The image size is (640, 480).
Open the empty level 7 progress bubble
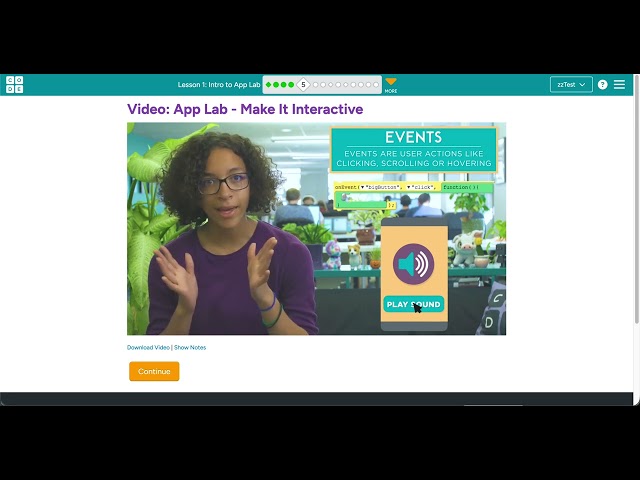[x=323, y=85]
